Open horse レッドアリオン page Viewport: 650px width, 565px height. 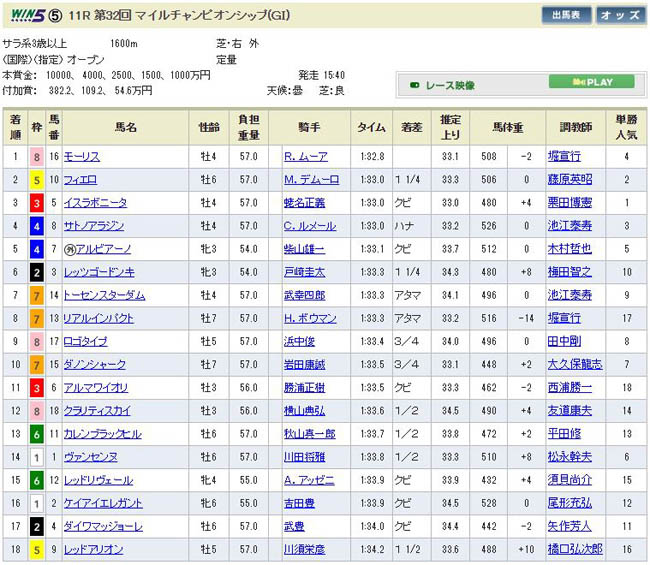(94, 548)
